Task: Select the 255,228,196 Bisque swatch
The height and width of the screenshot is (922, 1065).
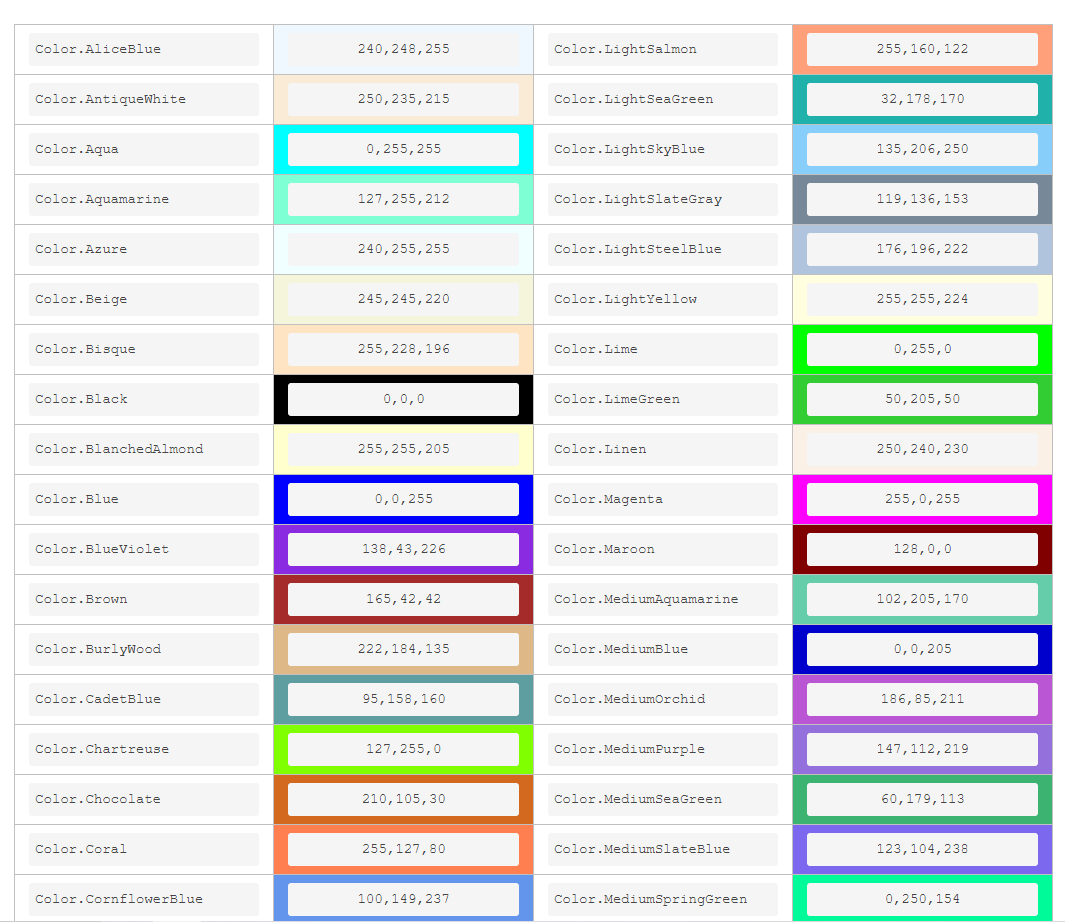Action: click(x=403, y=349)
